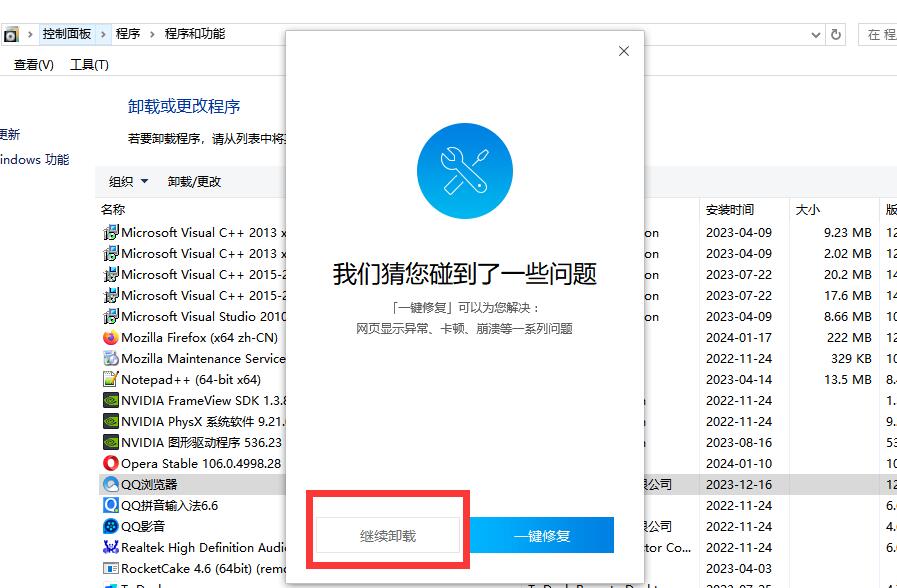Click the 20.2 MB size cell

click(x=848, y=275)
